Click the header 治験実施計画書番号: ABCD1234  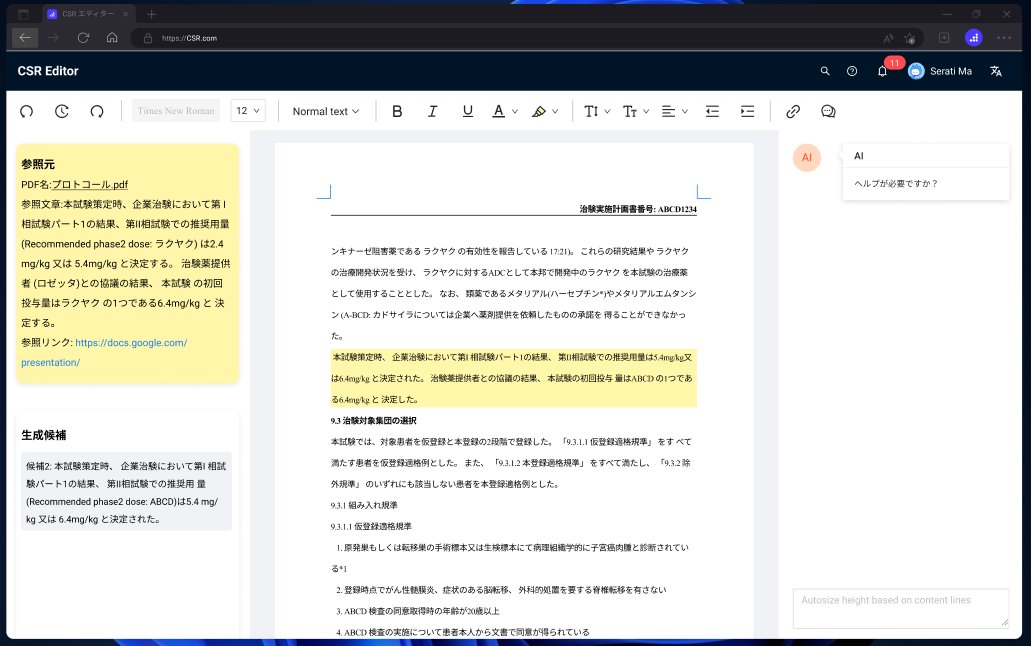coord(638,209)
